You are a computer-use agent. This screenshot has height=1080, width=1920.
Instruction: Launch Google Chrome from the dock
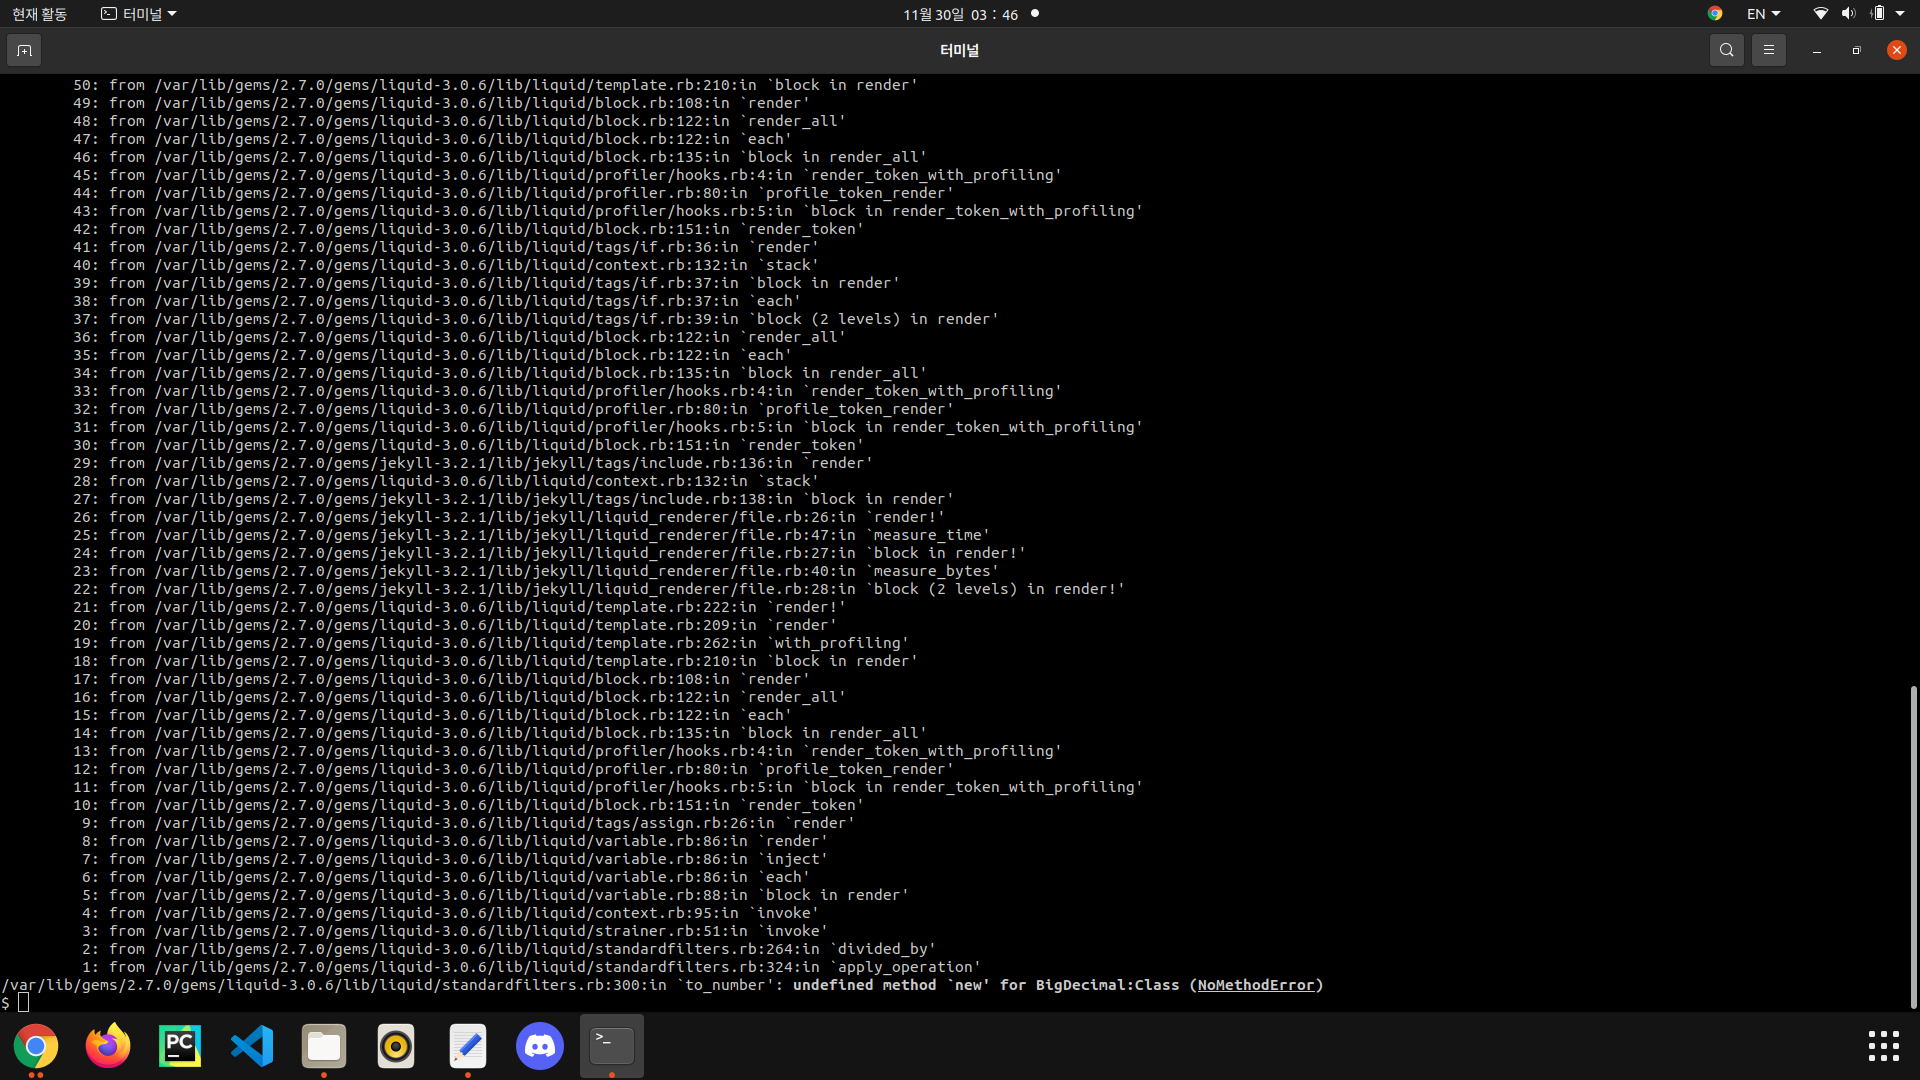[x=36, y=1047]
